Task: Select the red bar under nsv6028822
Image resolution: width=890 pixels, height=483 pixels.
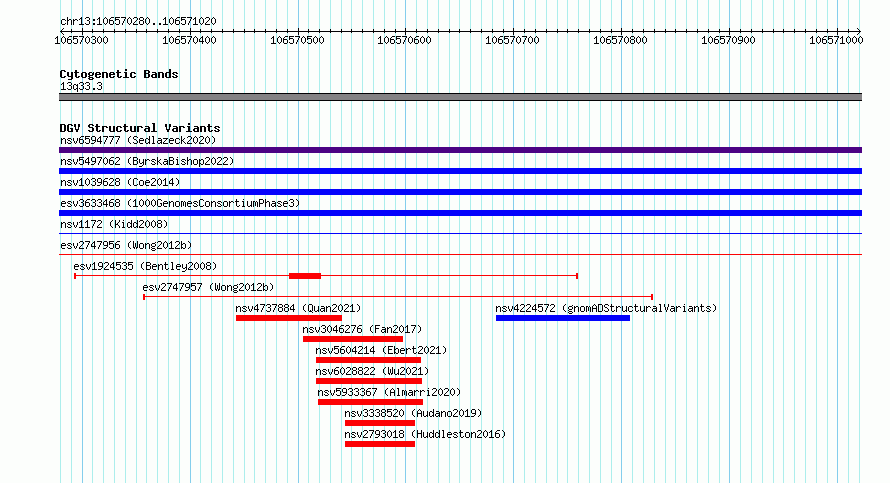Action: 369,381
